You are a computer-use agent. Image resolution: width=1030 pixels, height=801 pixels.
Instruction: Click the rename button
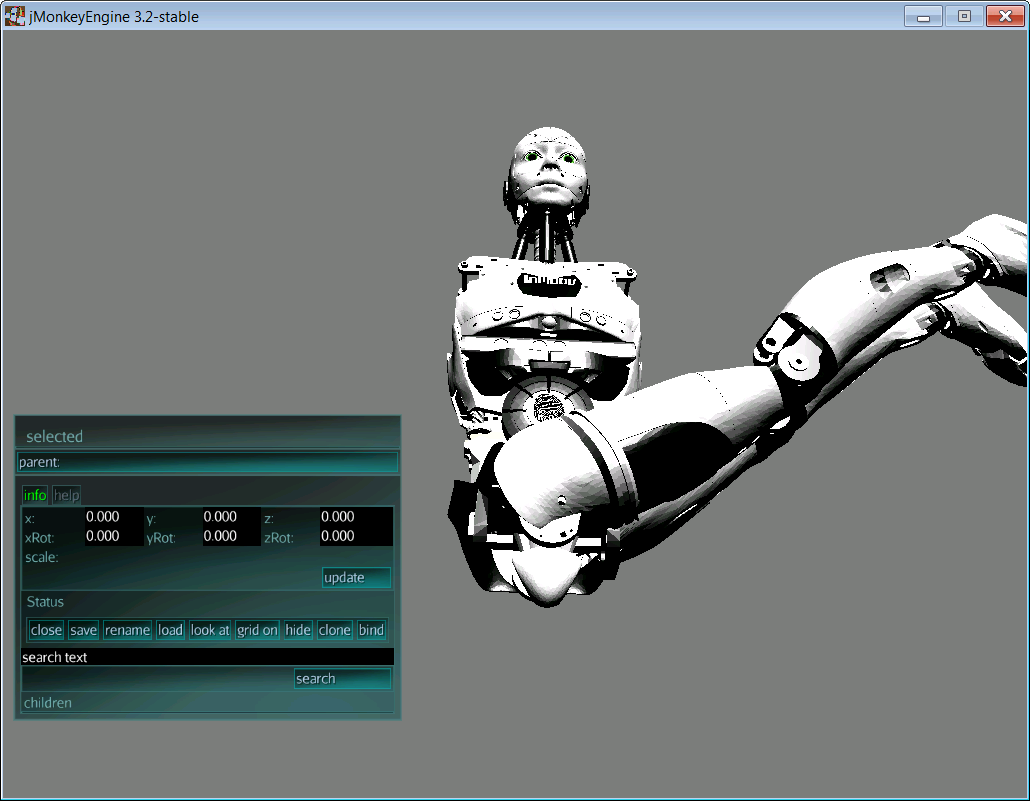127,630
